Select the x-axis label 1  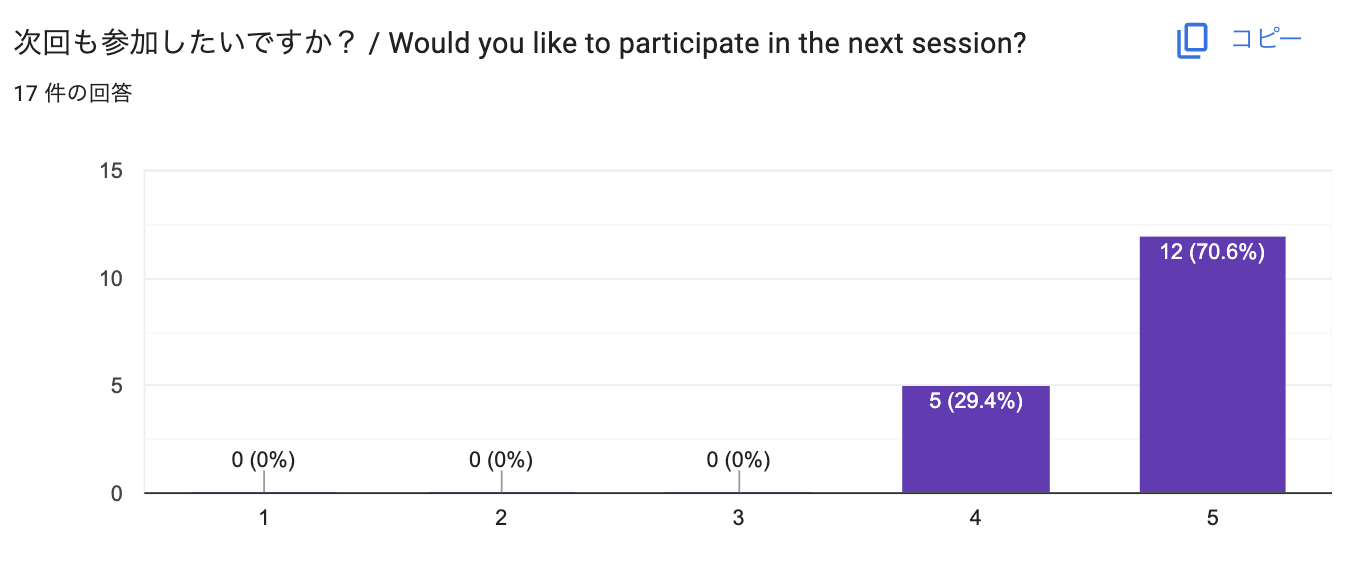point(263,519)
